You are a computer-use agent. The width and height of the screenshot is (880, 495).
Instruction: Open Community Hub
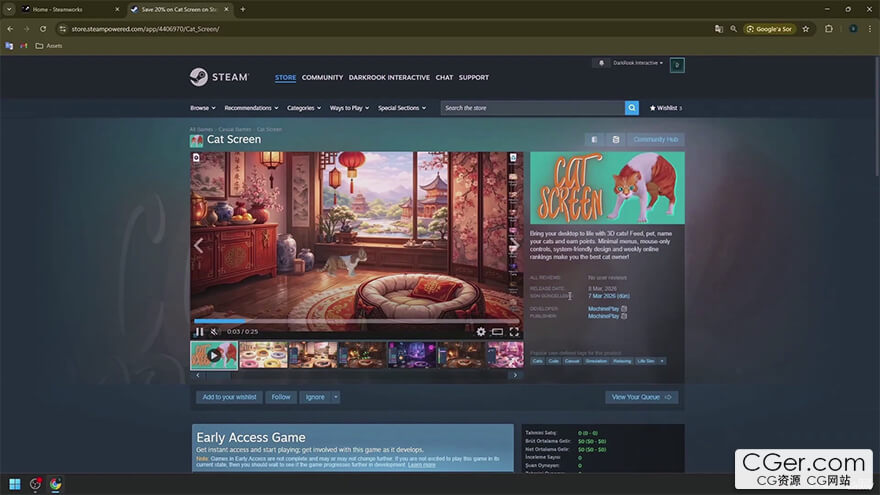click(656, 139)
